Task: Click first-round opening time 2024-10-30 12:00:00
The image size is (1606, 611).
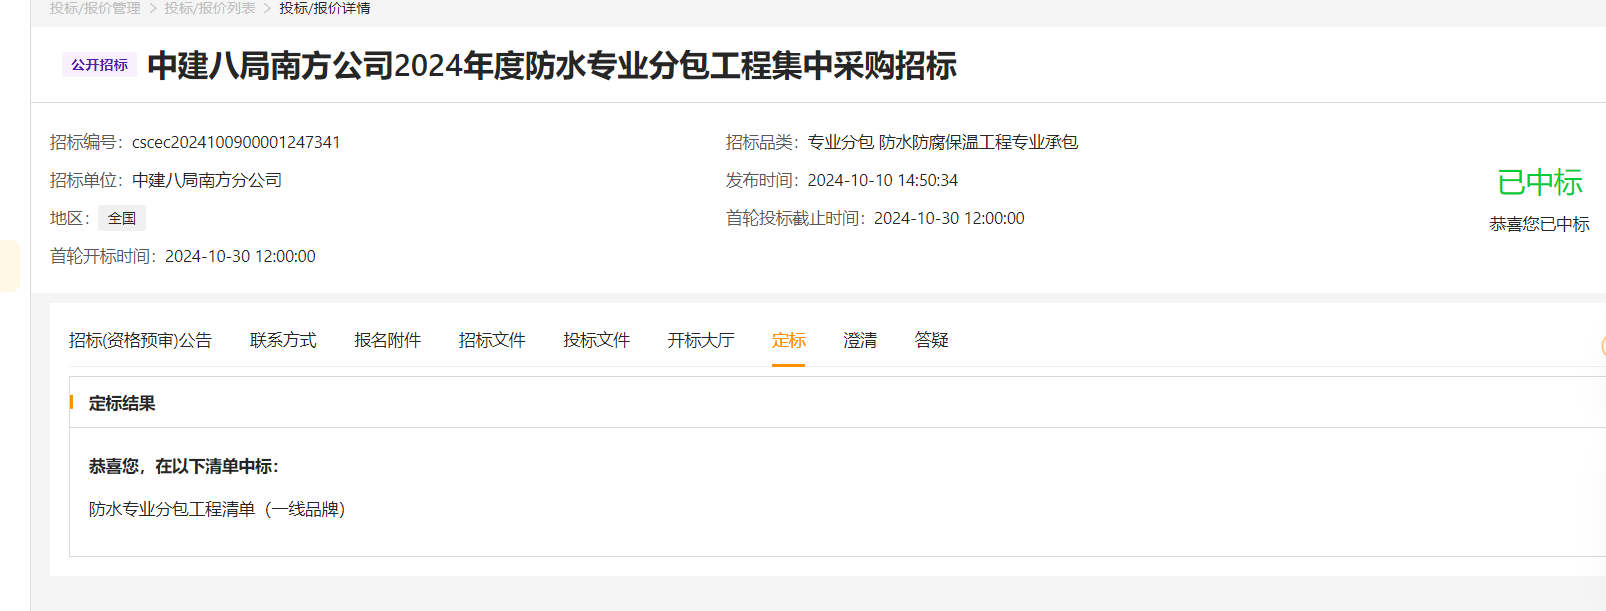Action: [240, 256]
